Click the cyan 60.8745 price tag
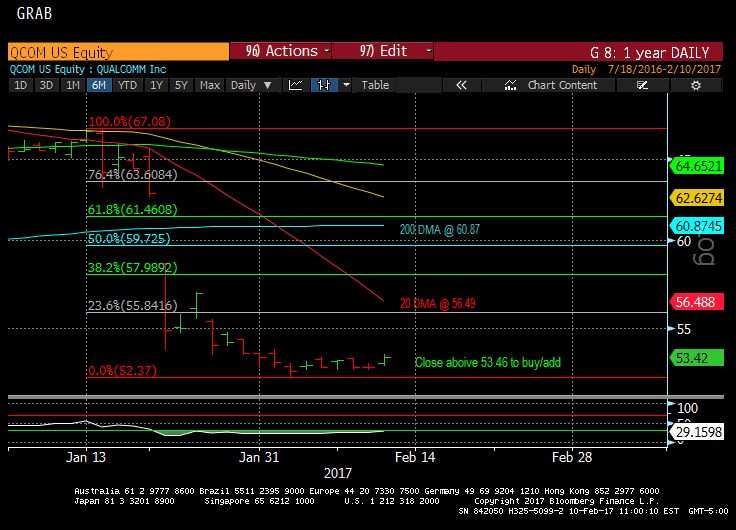736x530 pixels. point(697,226)
